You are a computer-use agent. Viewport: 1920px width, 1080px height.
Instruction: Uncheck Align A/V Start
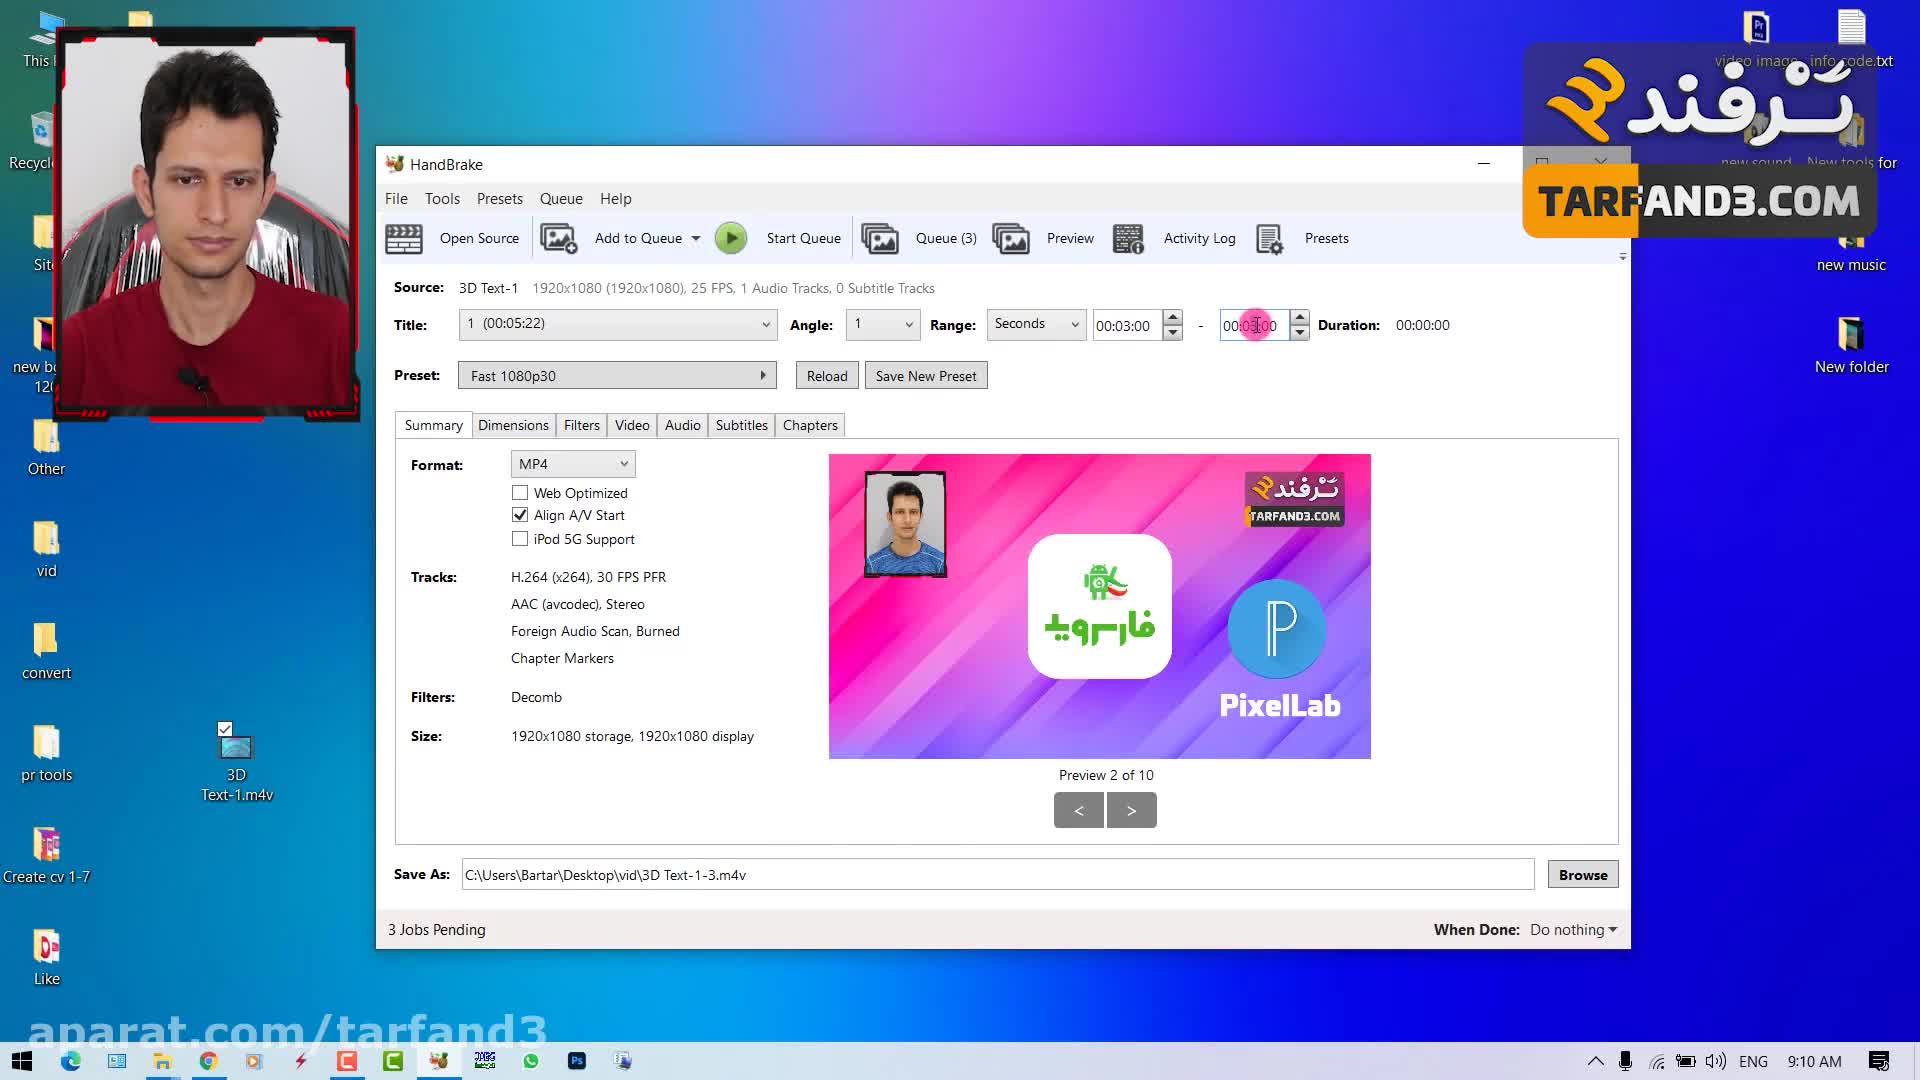point(520,515)
